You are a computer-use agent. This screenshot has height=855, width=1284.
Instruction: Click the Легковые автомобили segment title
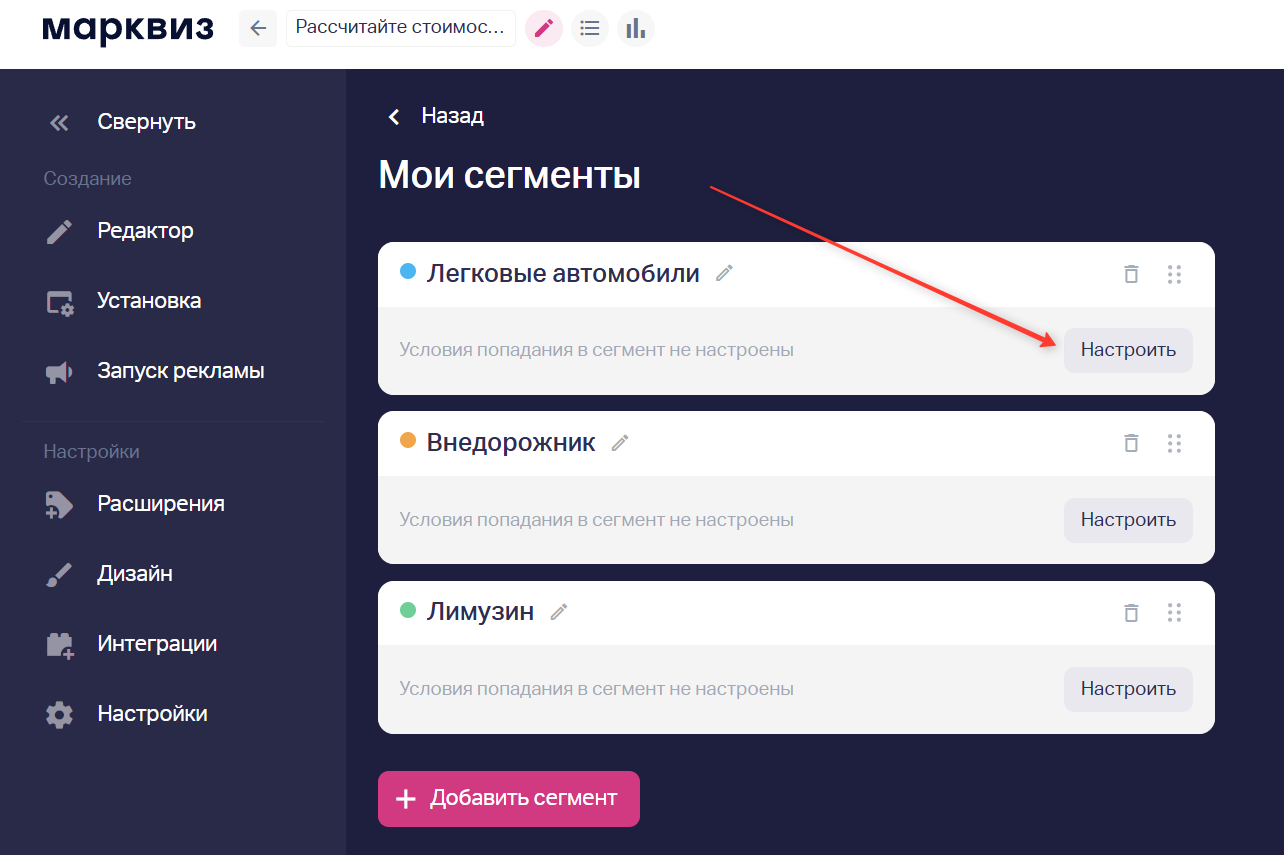coord(563,273)
